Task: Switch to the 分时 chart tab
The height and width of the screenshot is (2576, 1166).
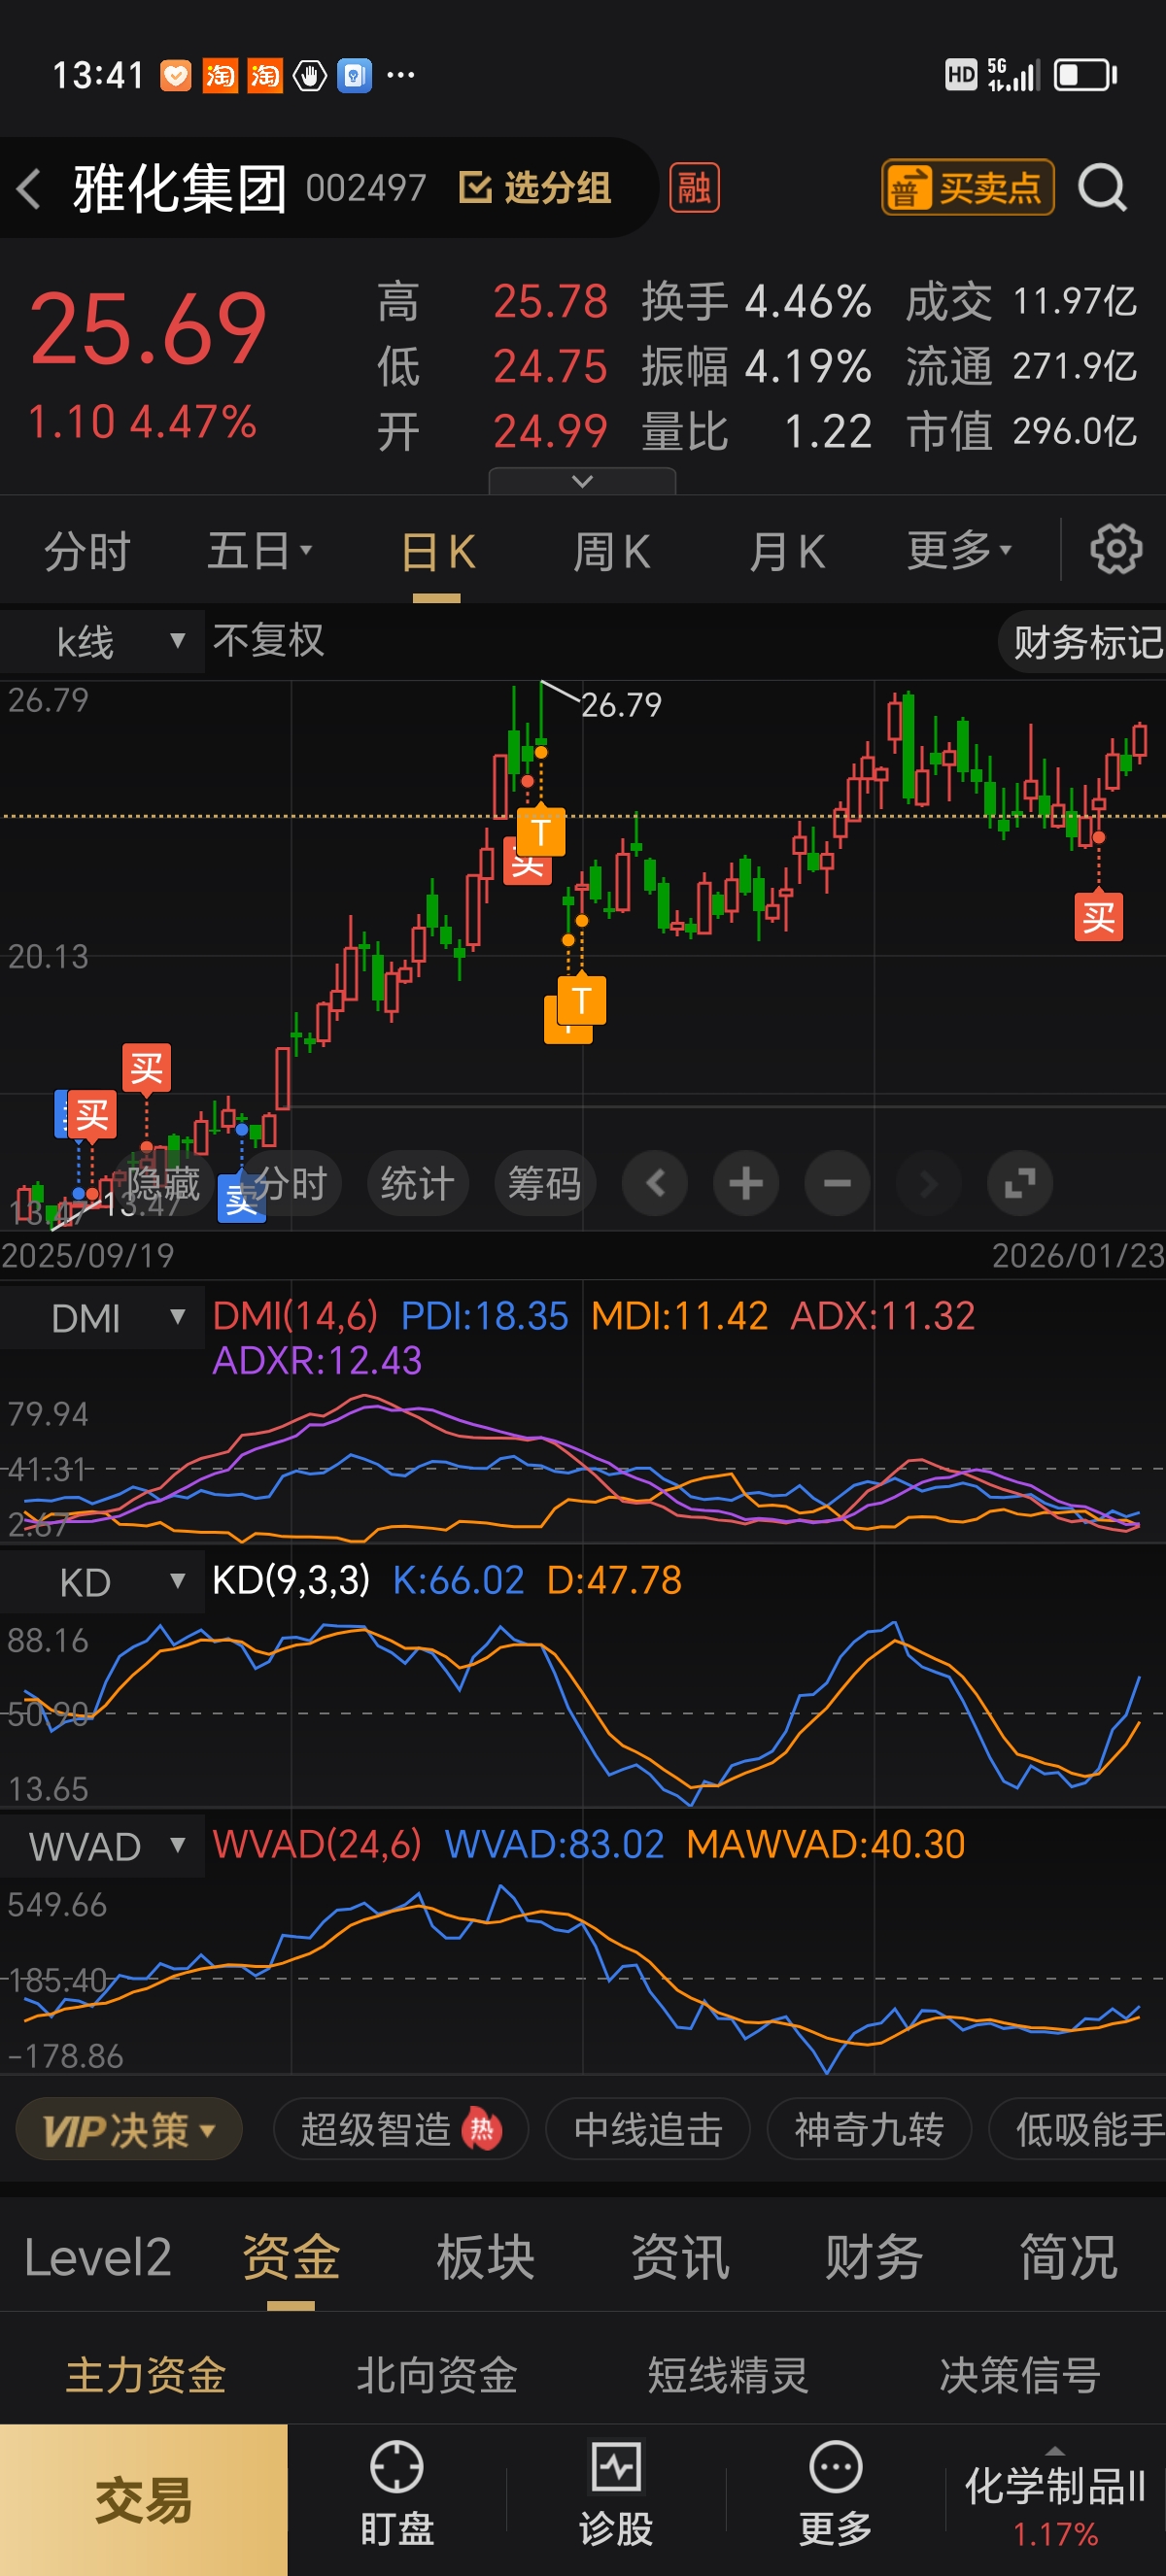Action: (87, 551)
